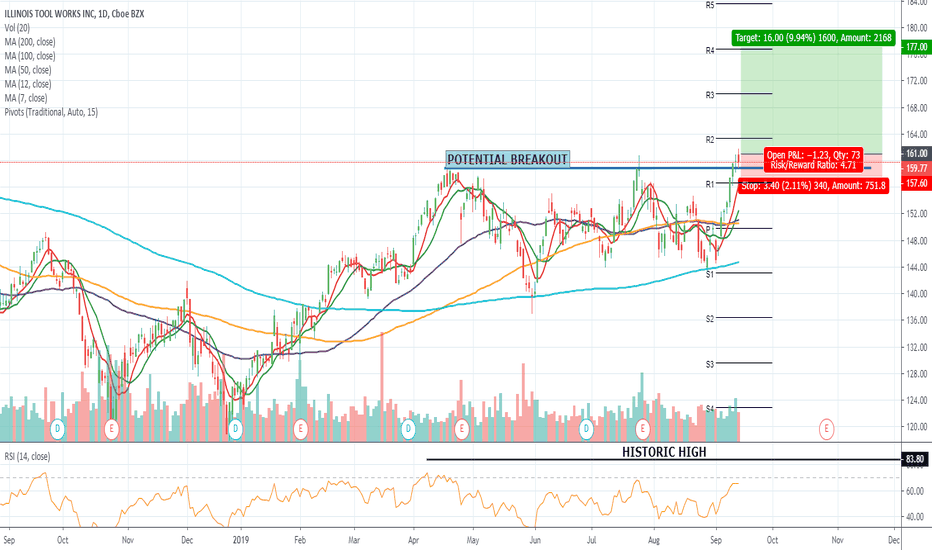
Task: Open the dividend marker at the start of 2019
Action: [235, 428]
